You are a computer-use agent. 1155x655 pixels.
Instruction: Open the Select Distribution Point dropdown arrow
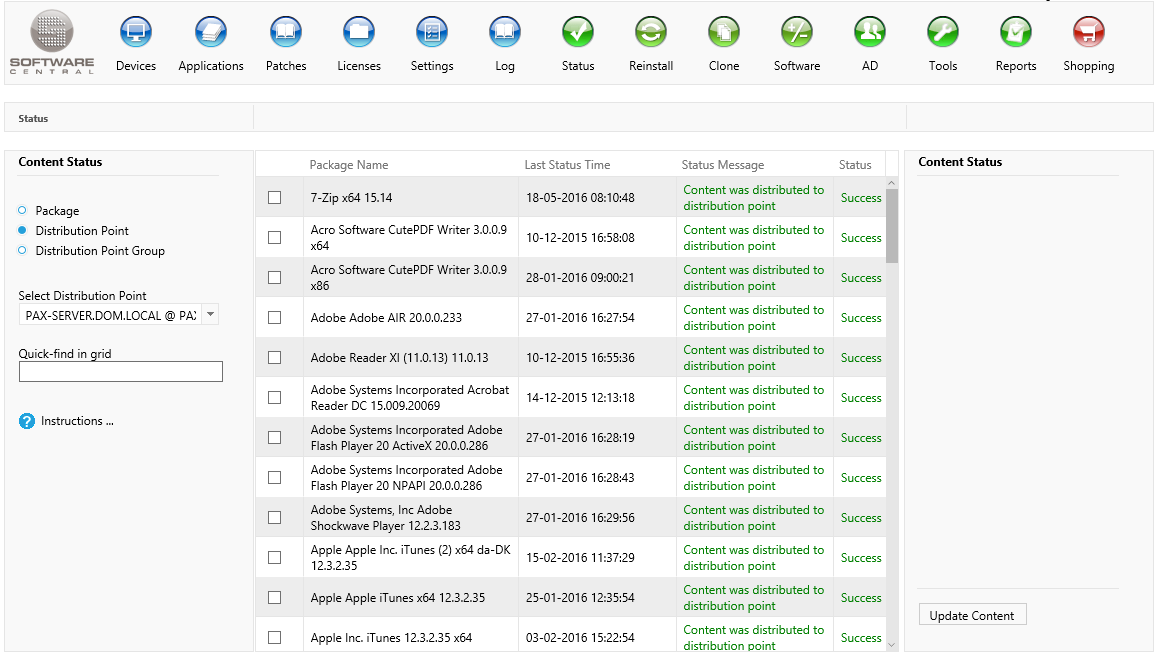pos(211,315)
